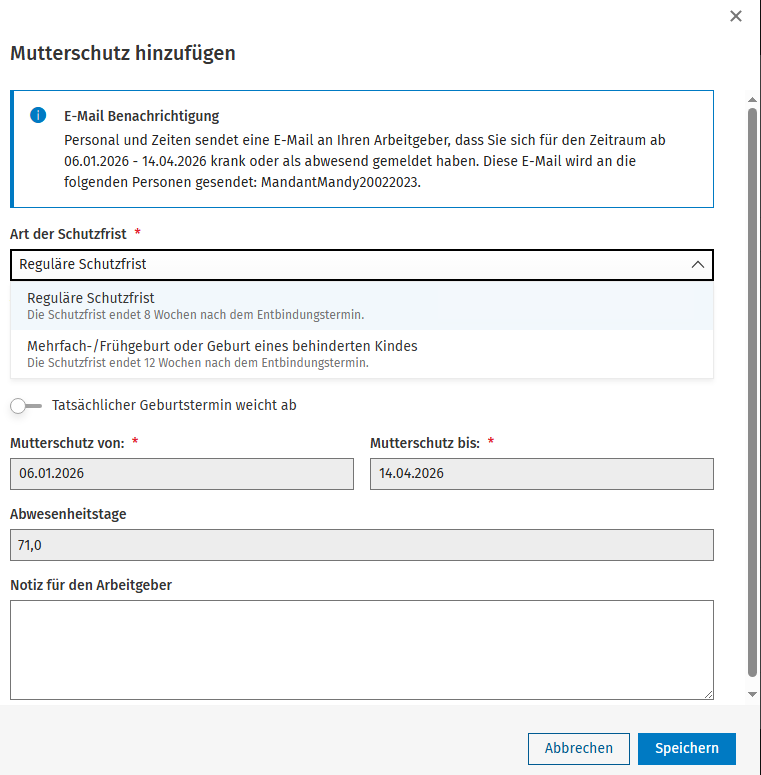Click recipient MandantMandy20022023 in notification text

tap(339, 182)
